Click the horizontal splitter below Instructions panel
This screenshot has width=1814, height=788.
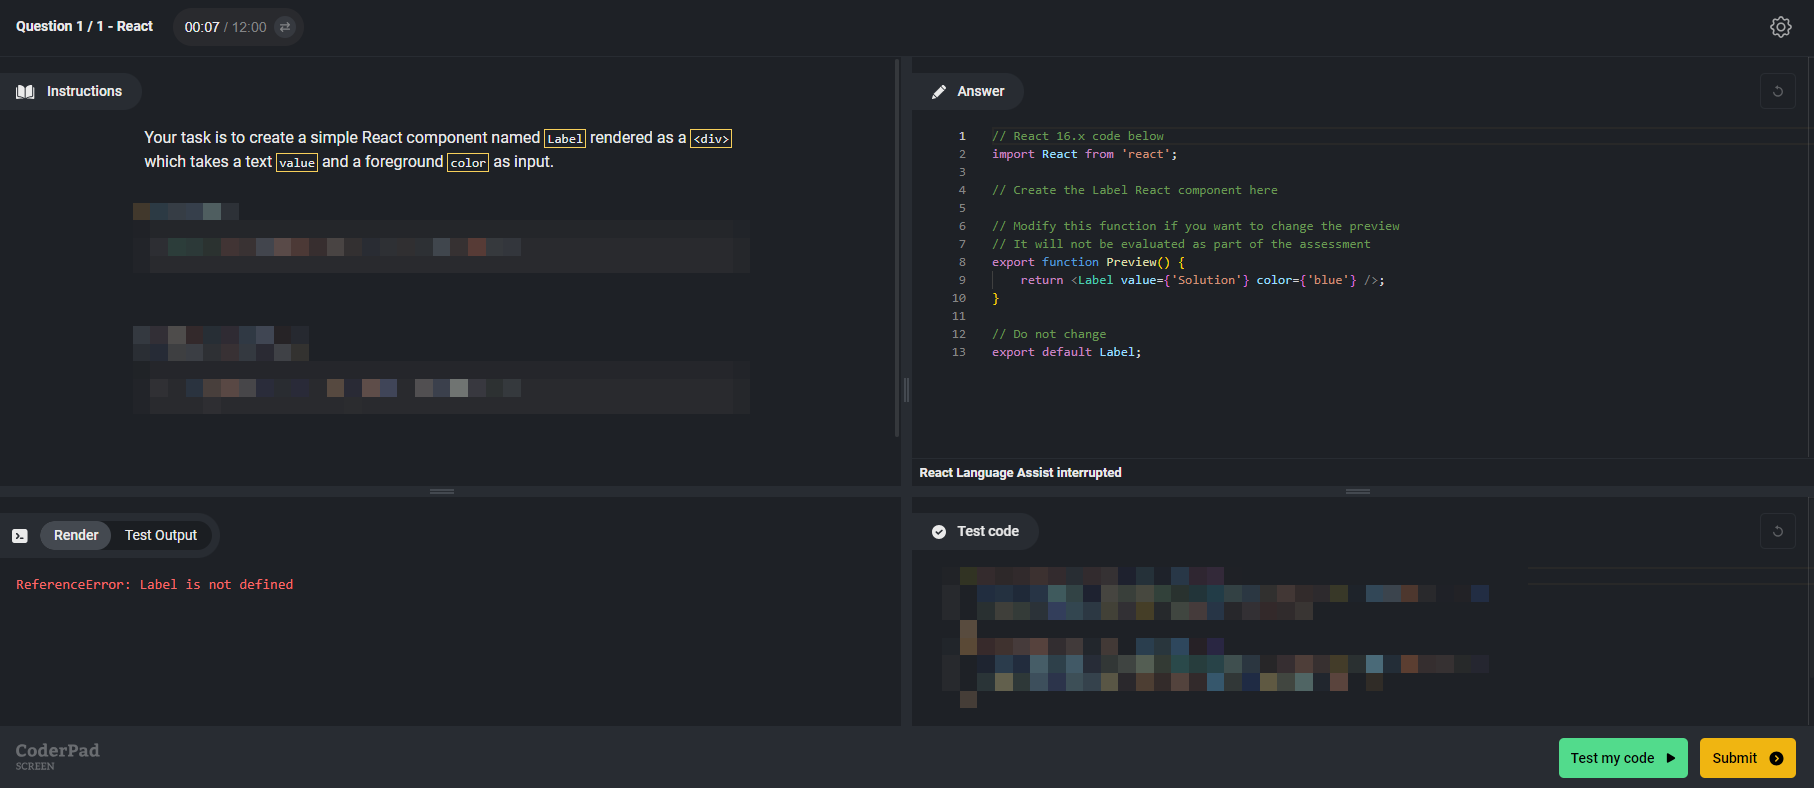point(442,492)
